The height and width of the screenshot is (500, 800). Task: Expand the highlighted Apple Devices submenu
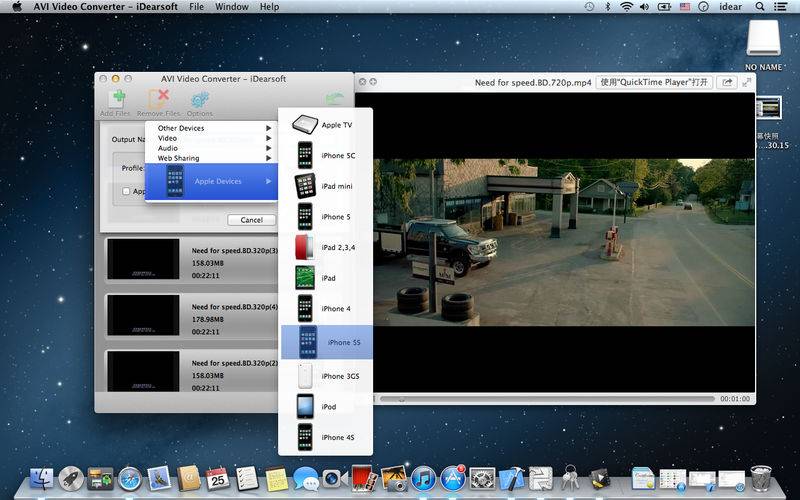[211, 181]
